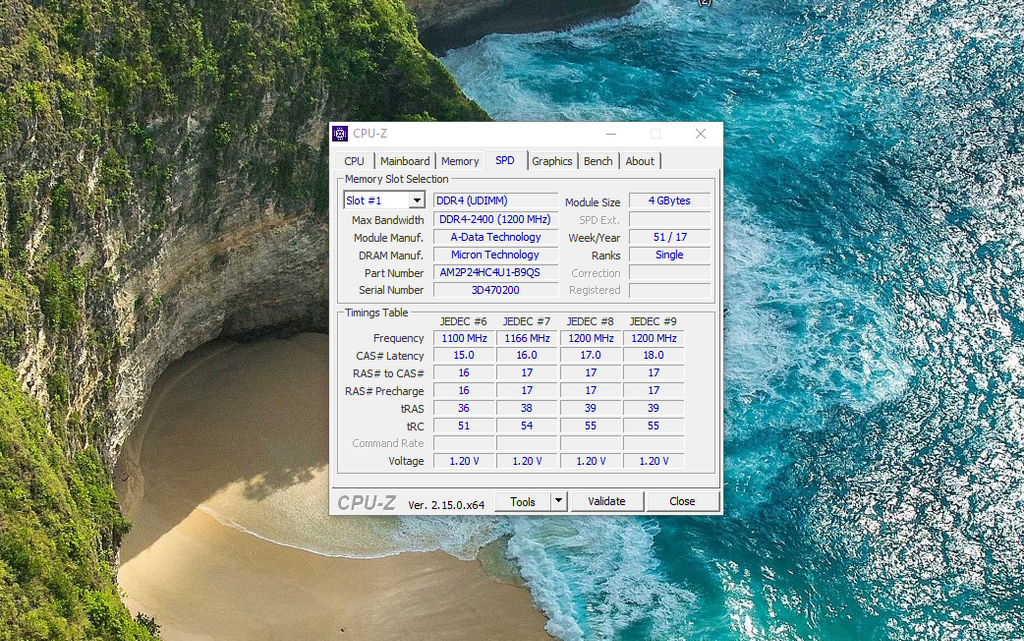Image resolution: width=1024 pixels, height=641 pixels.
Task: Expand the Slot #1 memory slot dropdown
Action: point(417,200)
